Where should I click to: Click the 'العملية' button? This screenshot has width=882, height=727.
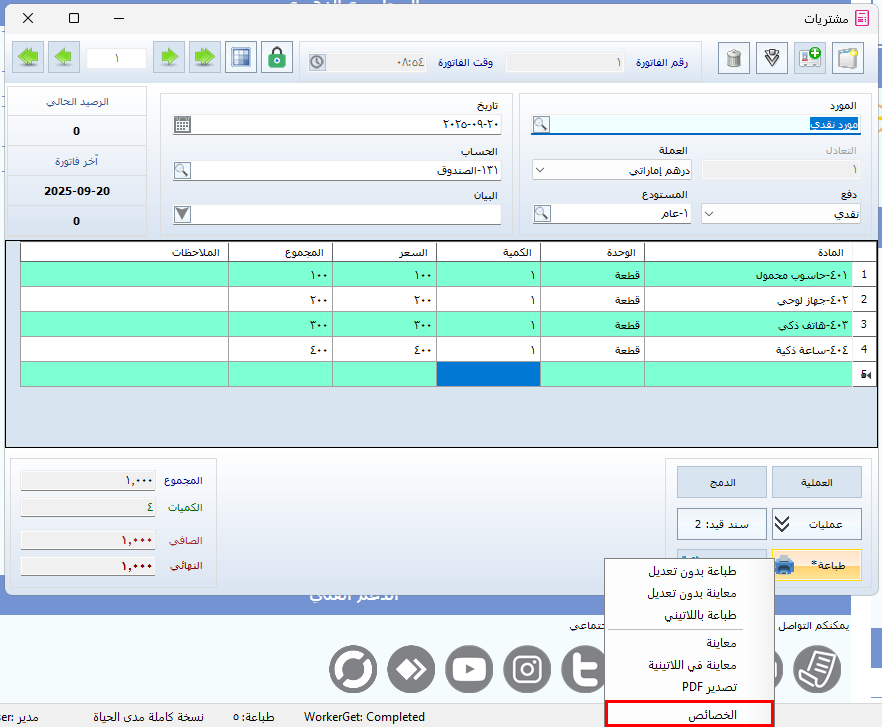816,482
